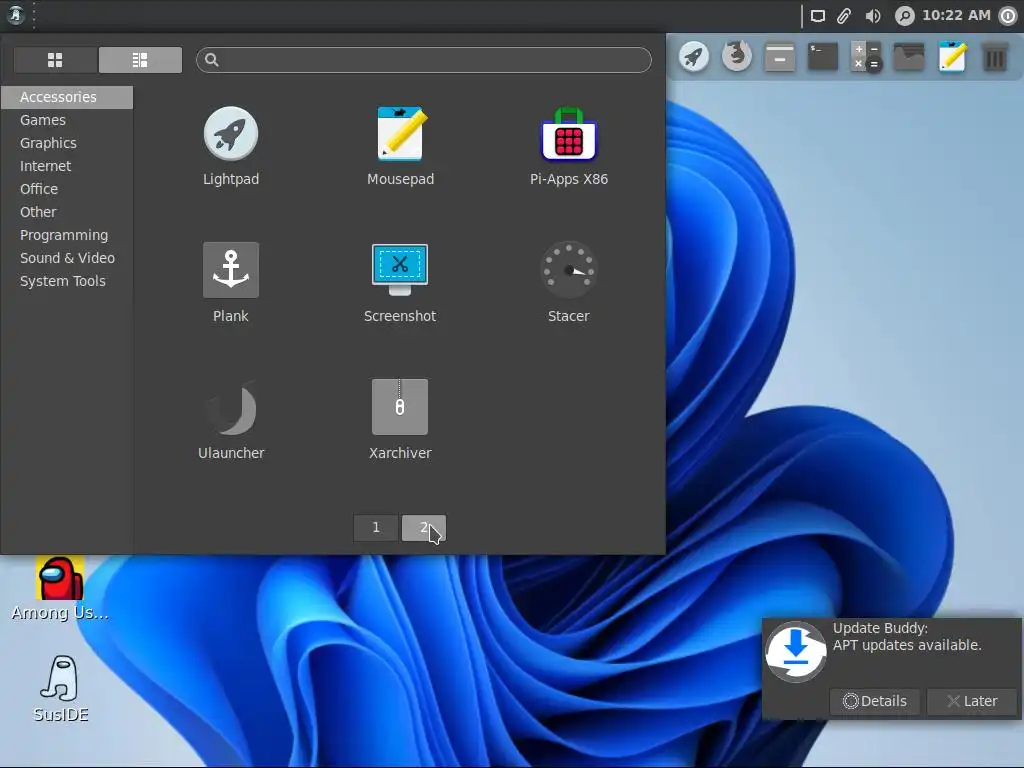Image resolution: width=1024 pixels, height=768 pixels.
Task: Open Ulauncher application
Action: (x=231, y=420)
